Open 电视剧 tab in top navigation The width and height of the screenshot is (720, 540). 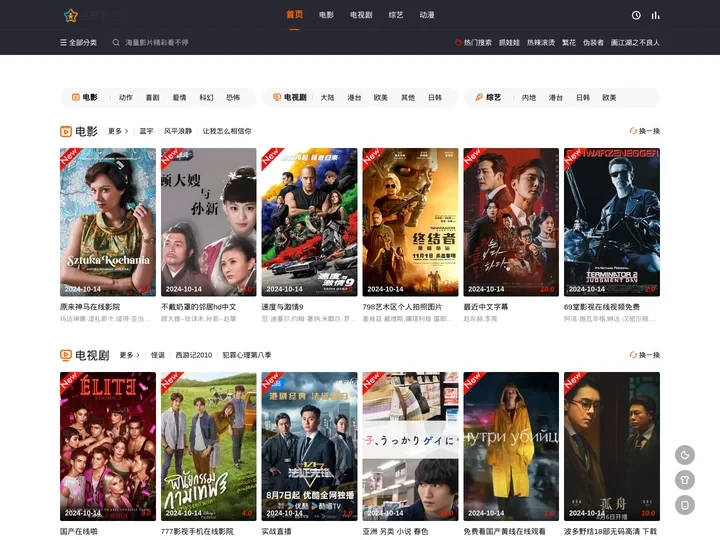tap(361, 15)
